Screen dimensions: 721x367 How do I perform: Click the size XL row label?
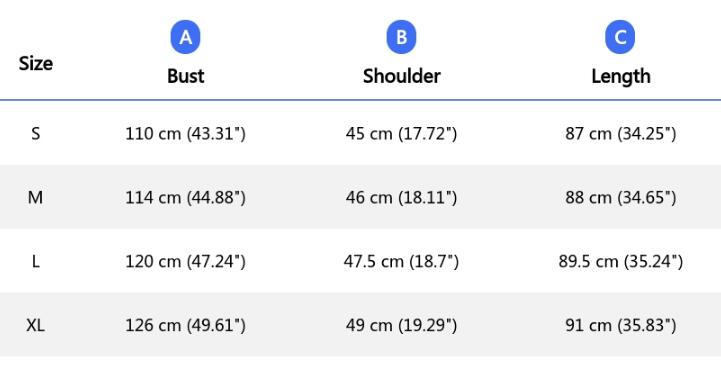pos(35,326)
